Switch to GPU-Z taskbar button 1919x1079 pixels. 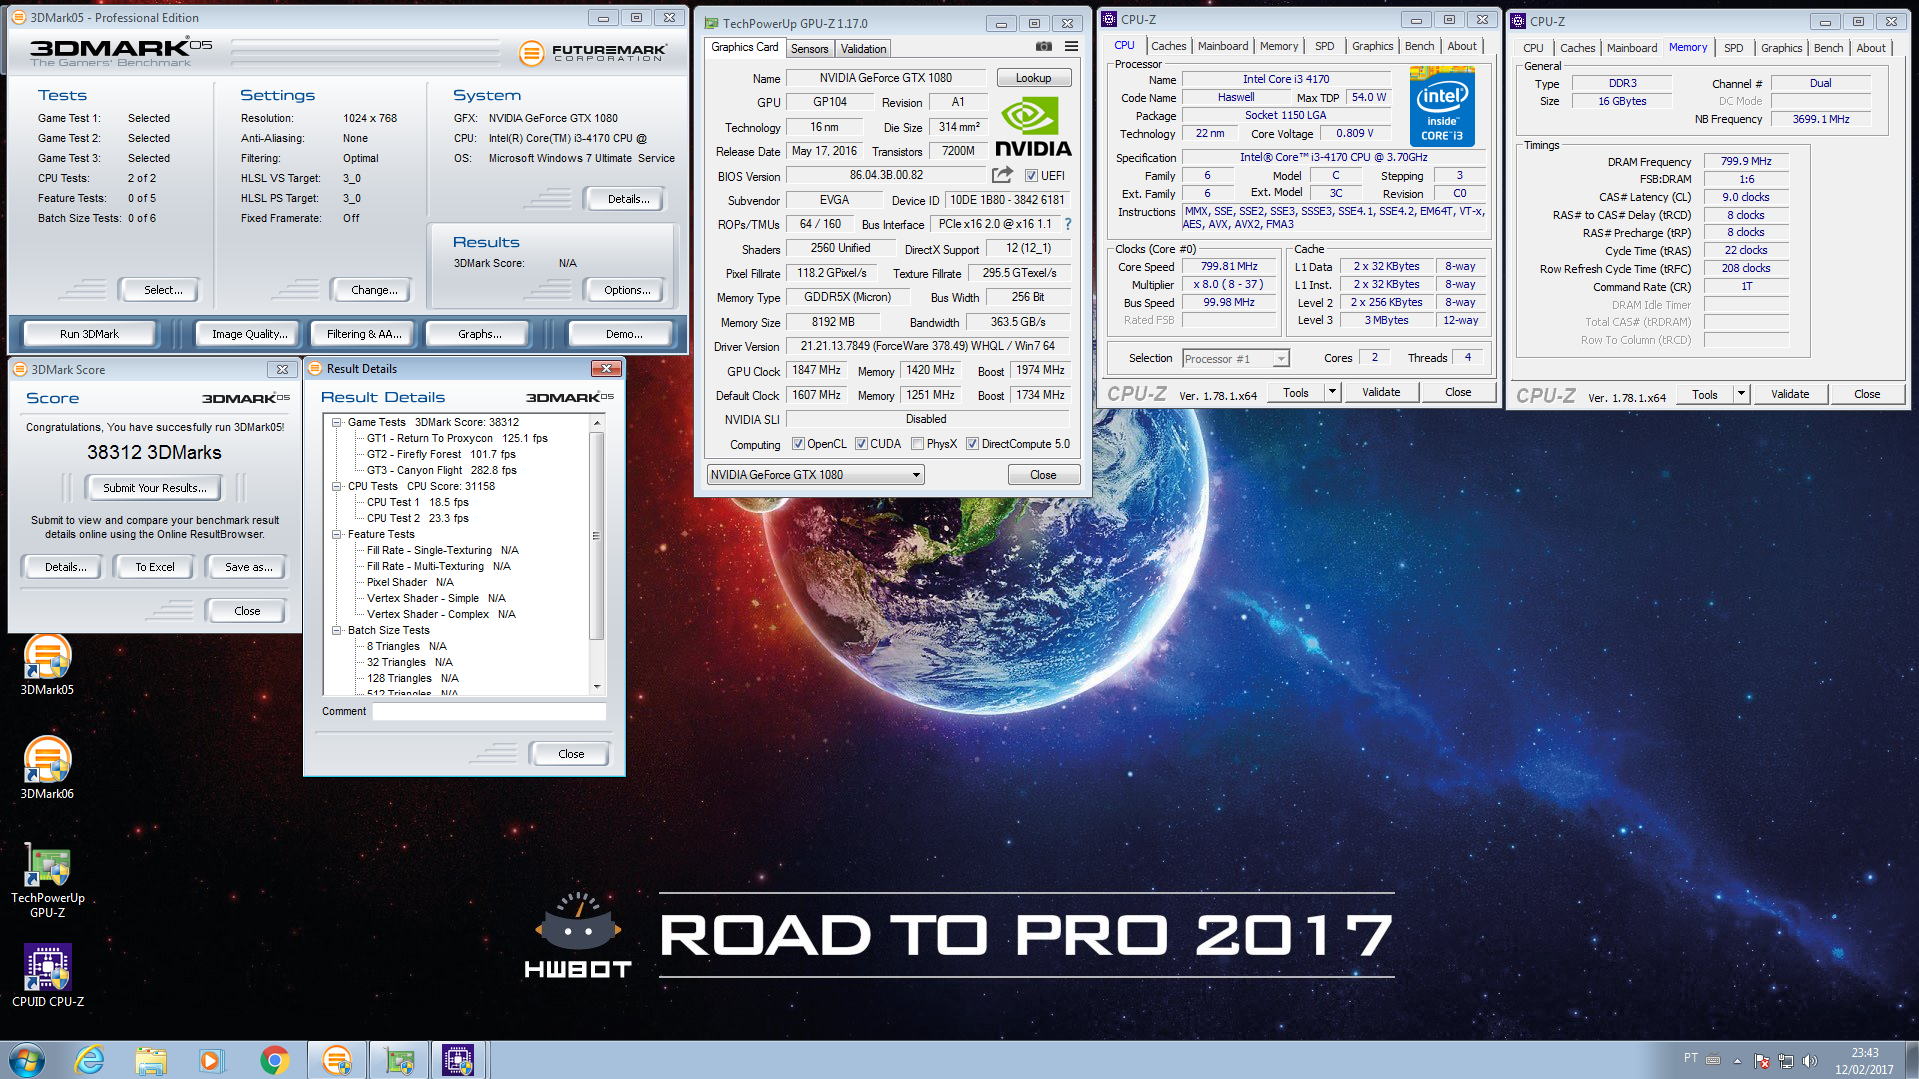click(x=399, y=1060)
